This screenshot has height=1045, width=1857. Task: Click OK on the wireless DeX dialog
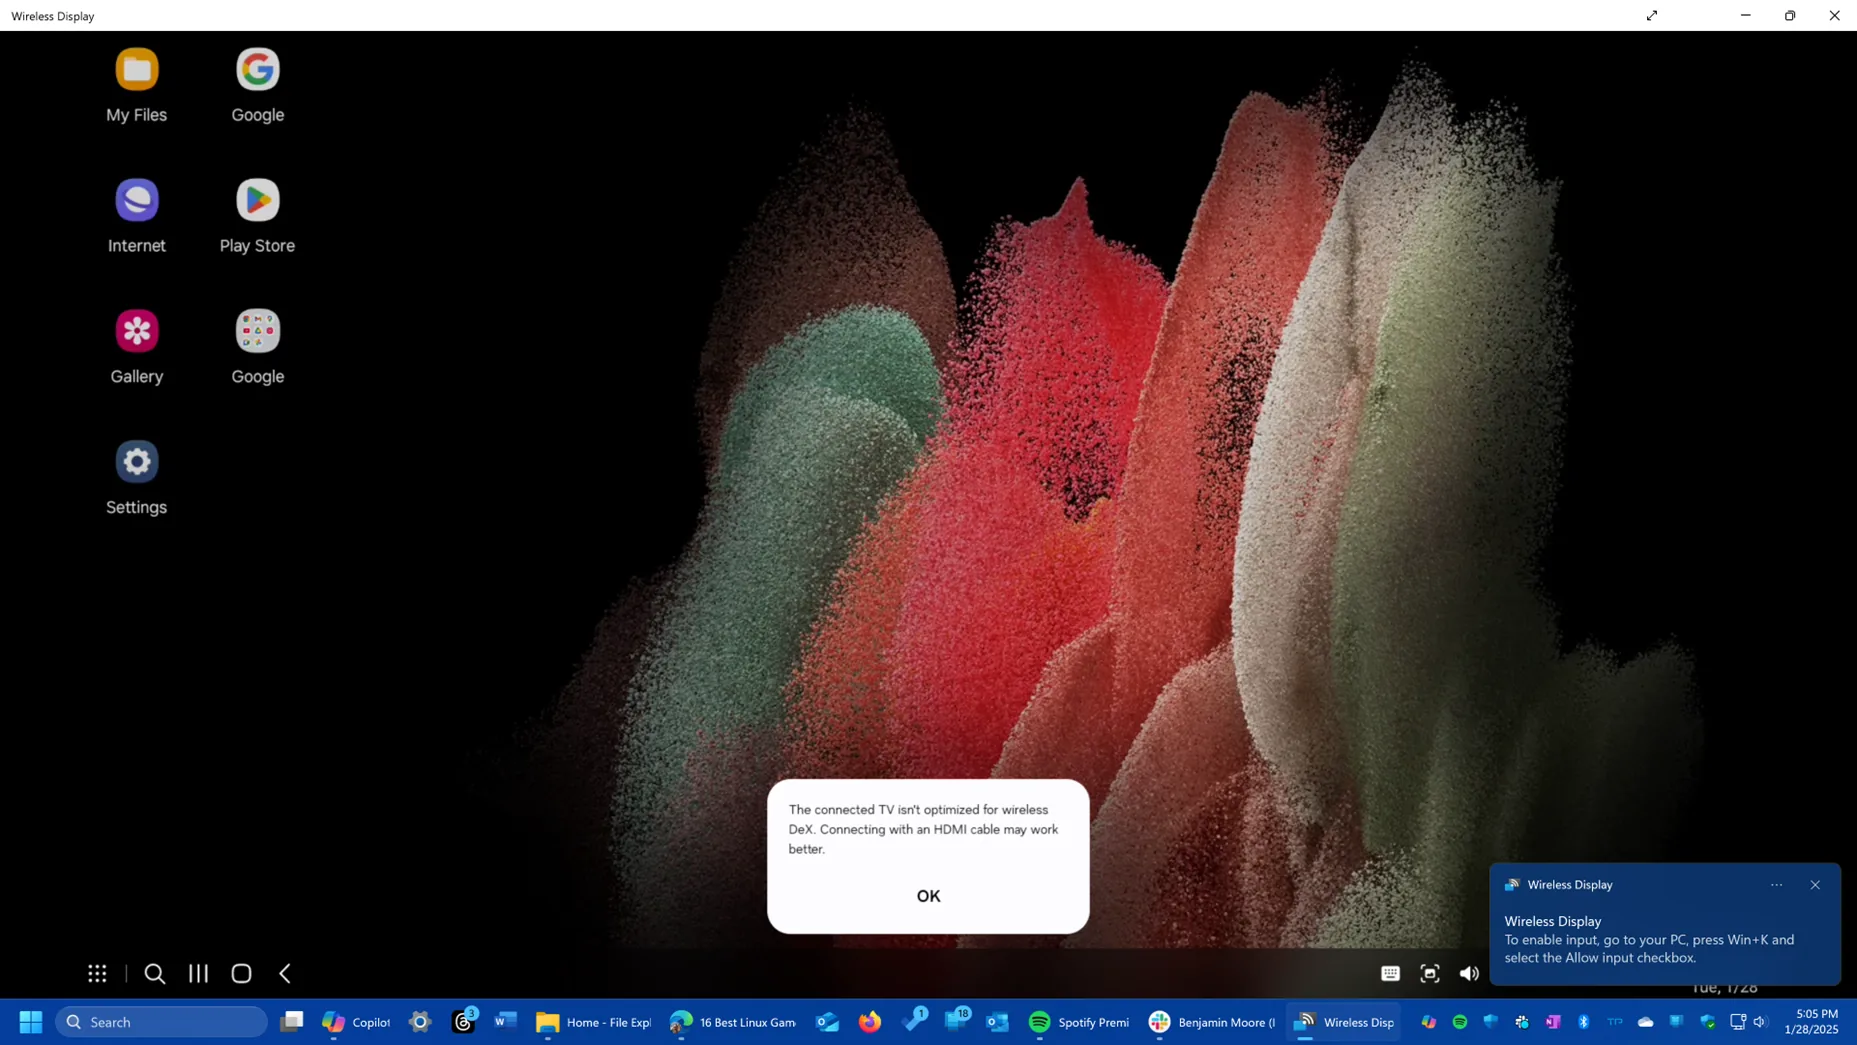point(927,896)
